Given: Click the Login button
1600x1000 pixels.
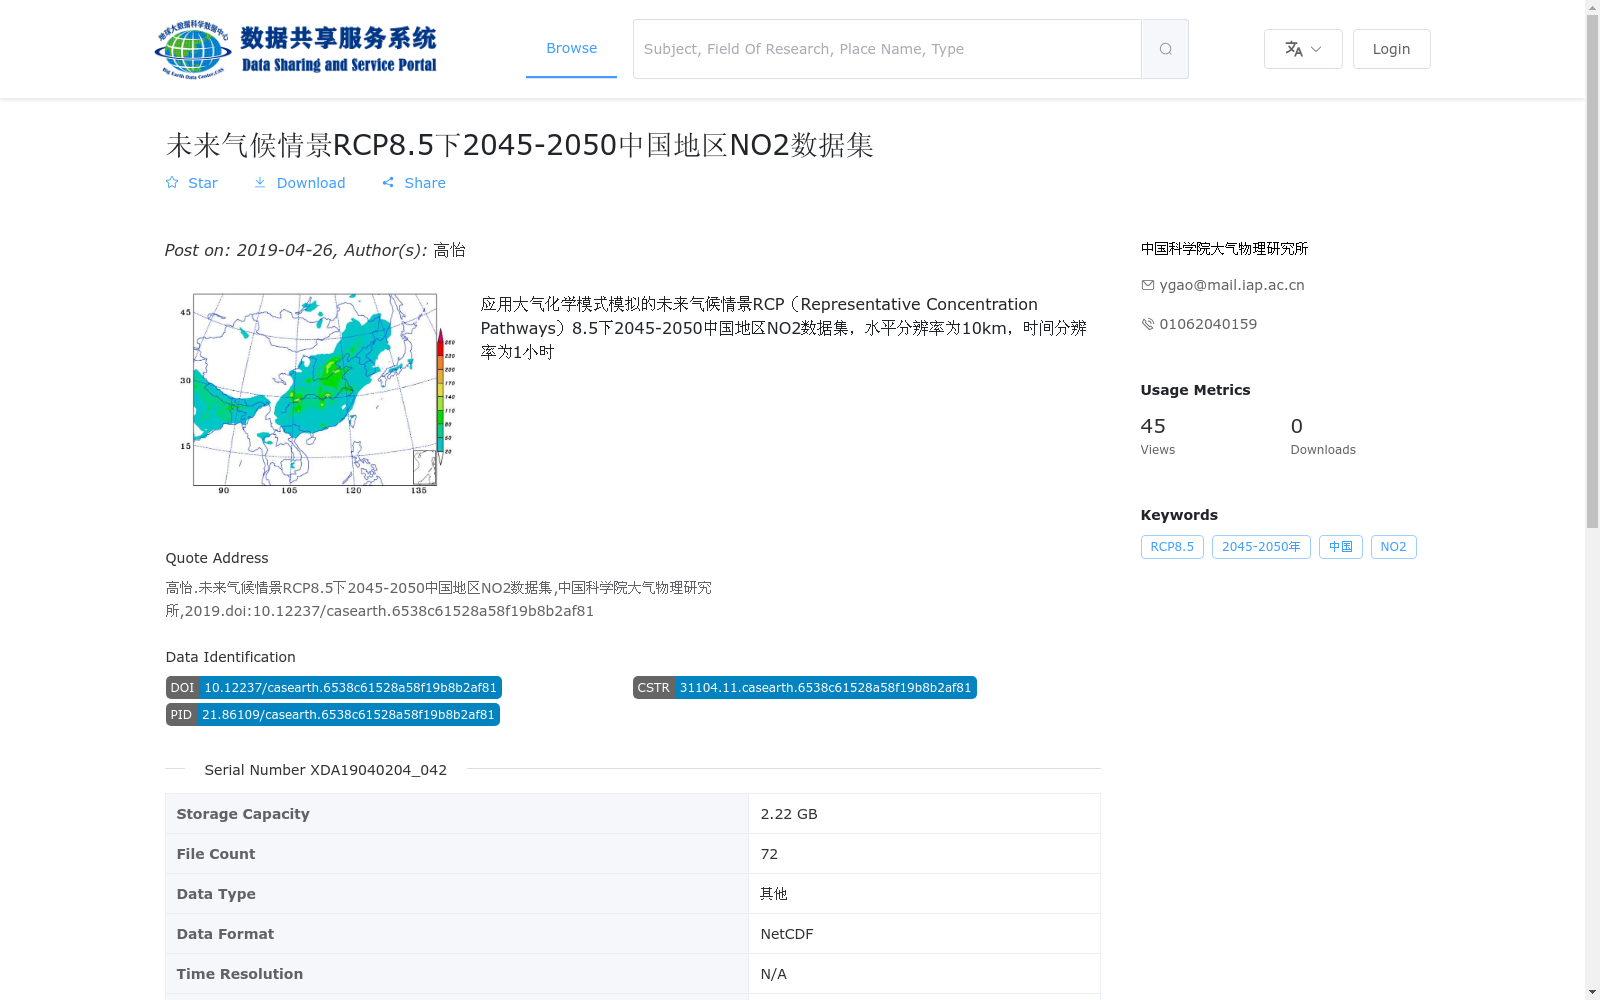Looking at the screenshot, I should click(1391, 49).
